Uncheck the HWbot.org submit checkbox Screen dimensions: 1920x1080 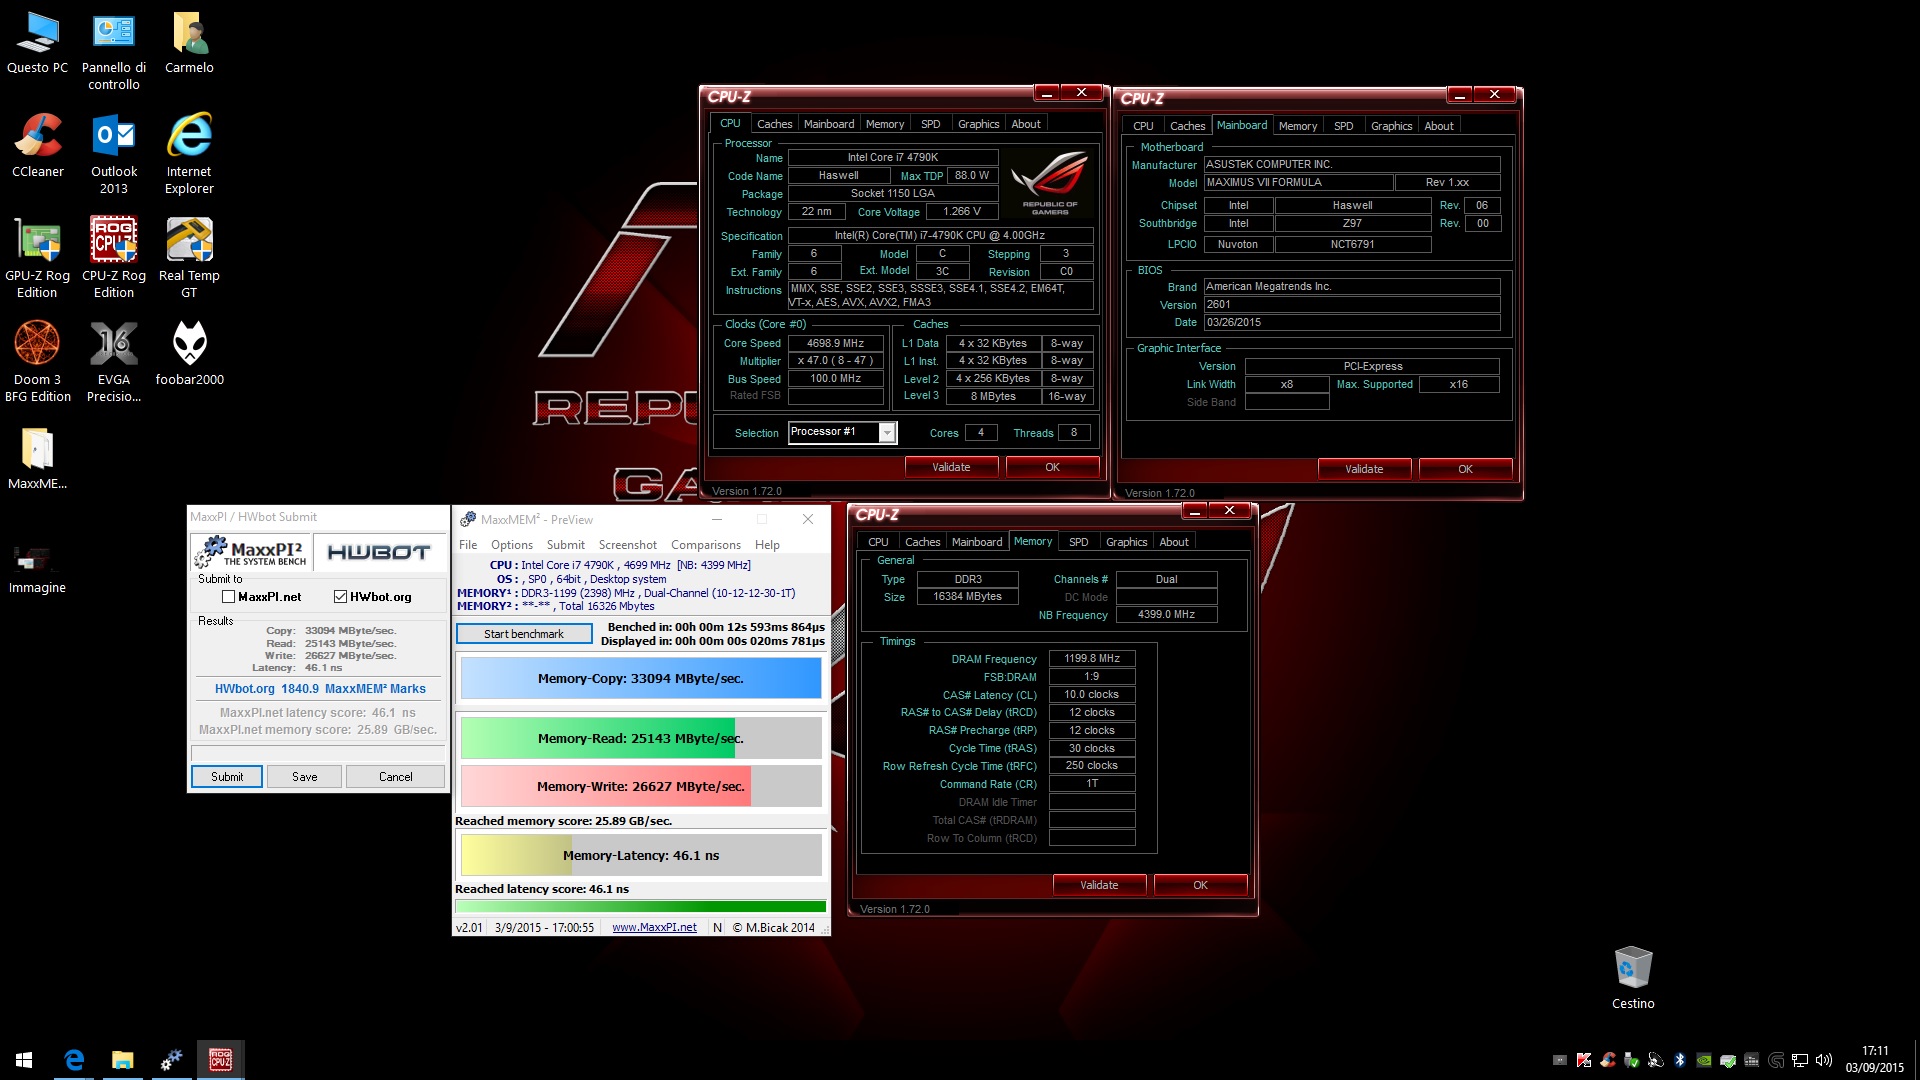340,597
